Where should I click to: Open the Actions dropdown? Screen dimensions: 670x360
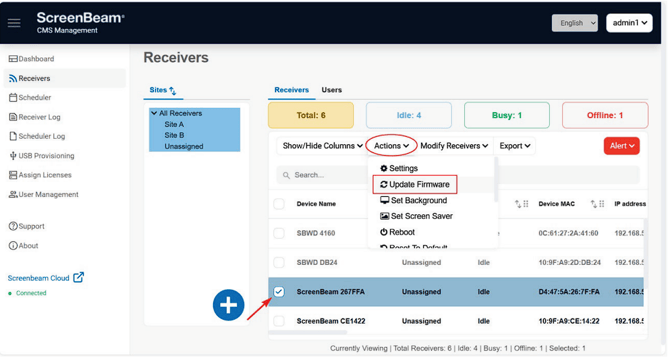pos(391,146)
